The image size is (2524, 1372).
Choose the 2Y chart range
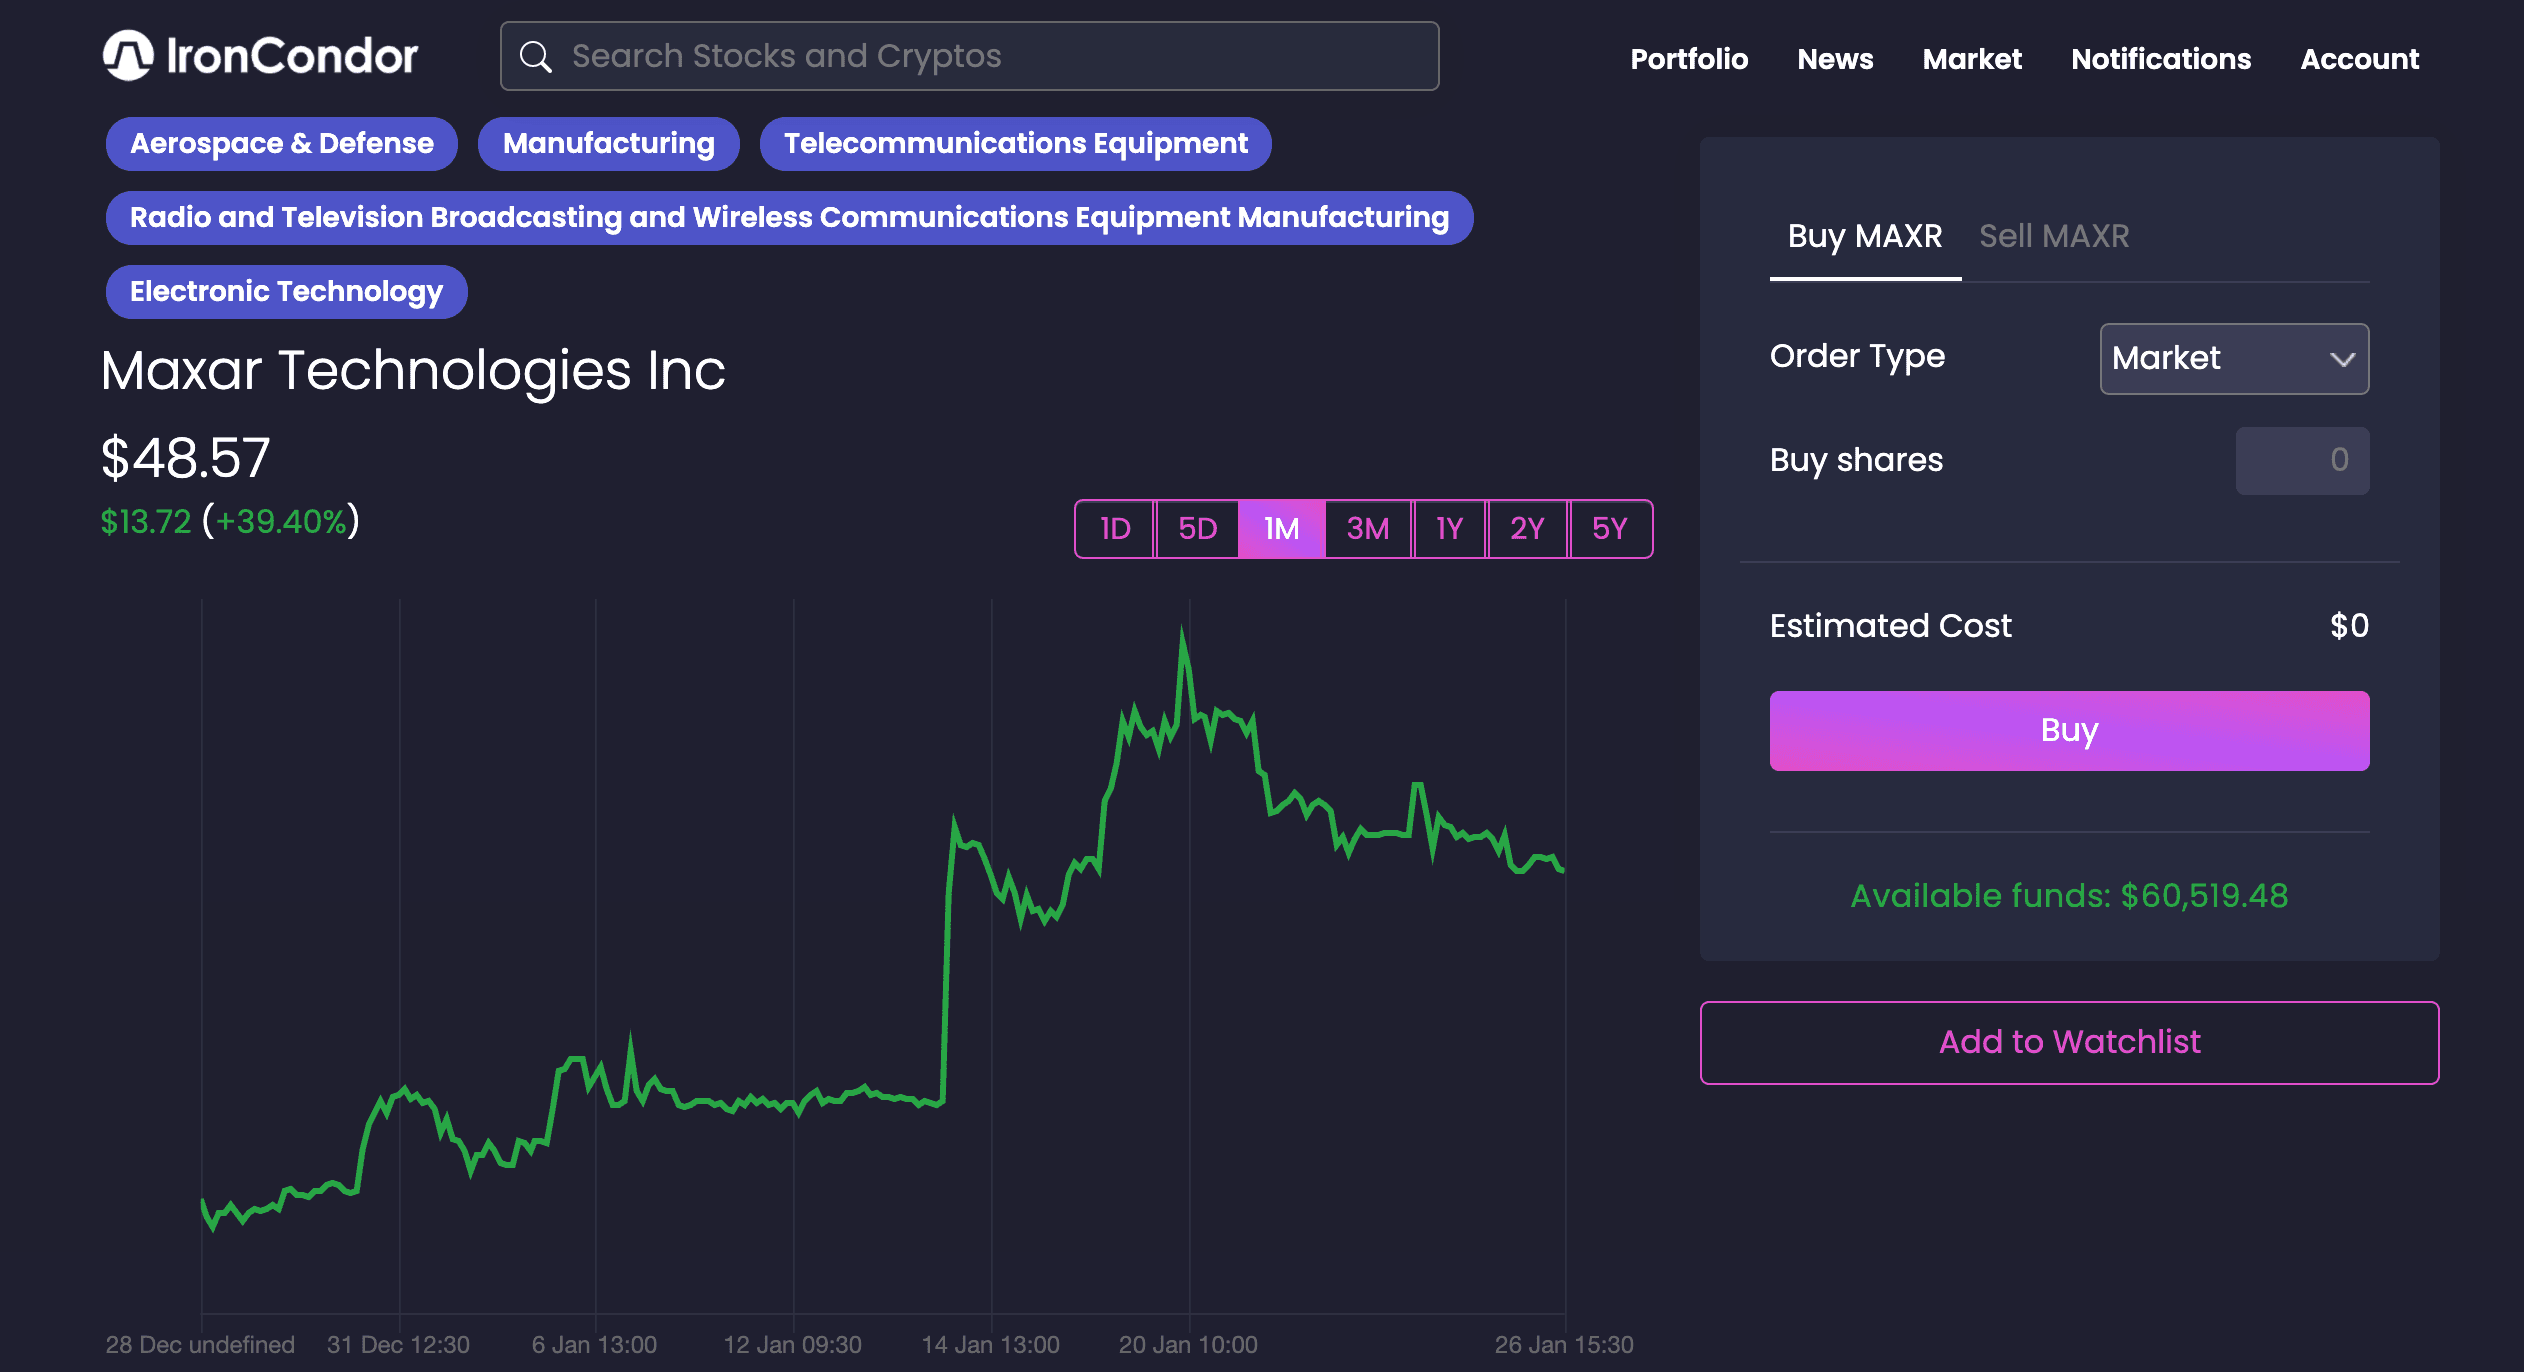point(1527,529)
